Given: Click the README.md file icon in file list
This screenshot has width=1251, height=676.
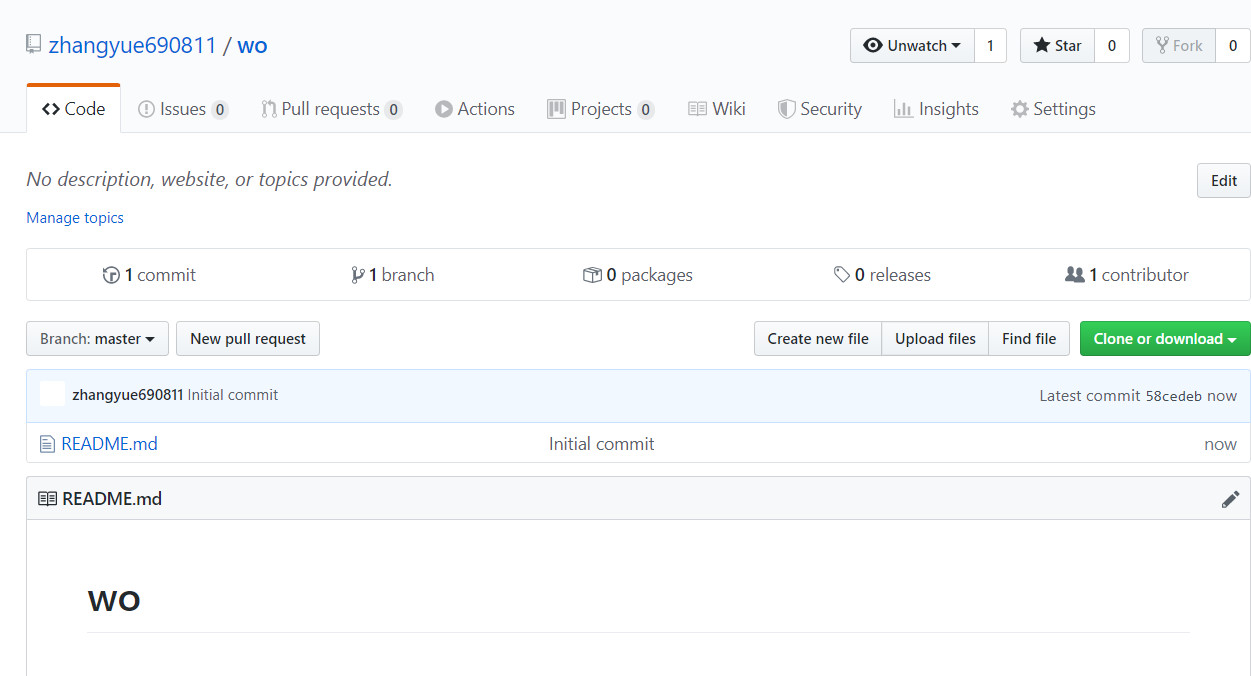Looking at the screenshot, I should coord(47,444).
